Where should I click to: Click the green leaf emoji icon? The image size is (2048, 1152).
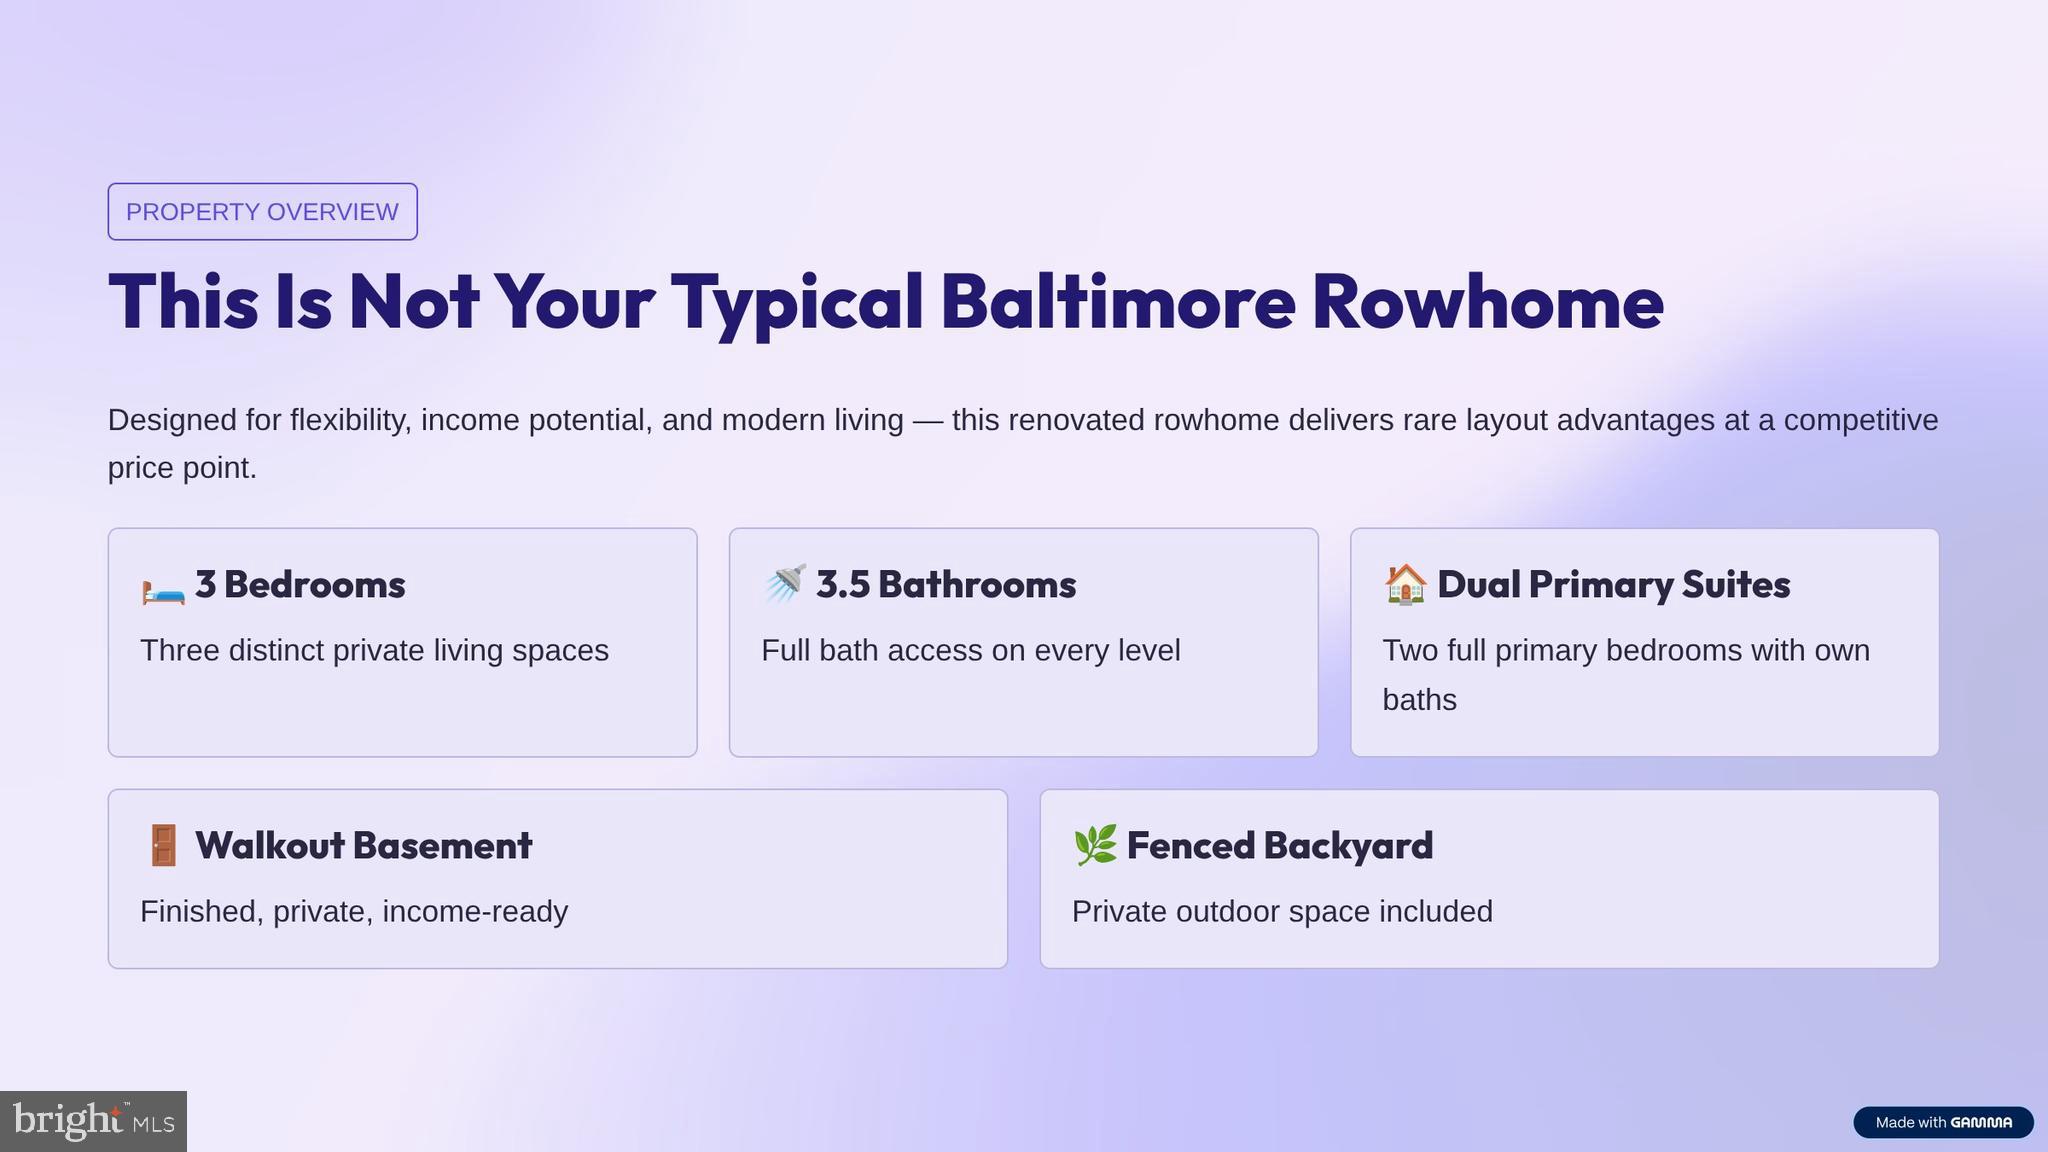[x=1095, y=846]
